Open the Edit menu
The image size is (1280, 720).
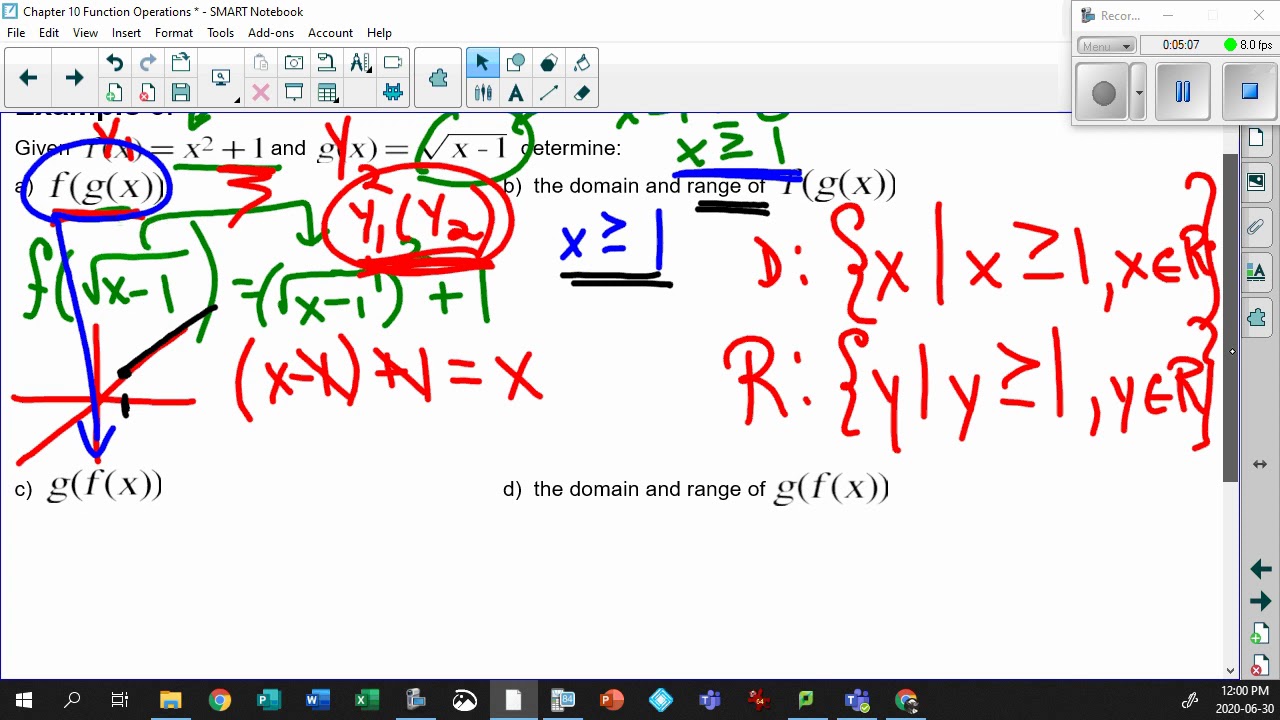coord(49,33)
